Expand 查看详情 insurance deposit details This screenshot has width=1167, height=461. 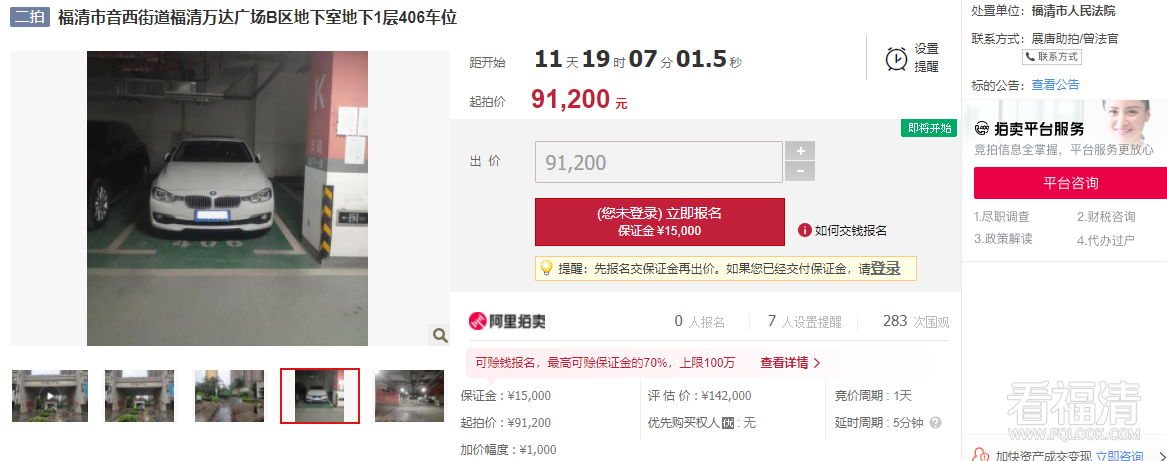click(x=790, y=363)
